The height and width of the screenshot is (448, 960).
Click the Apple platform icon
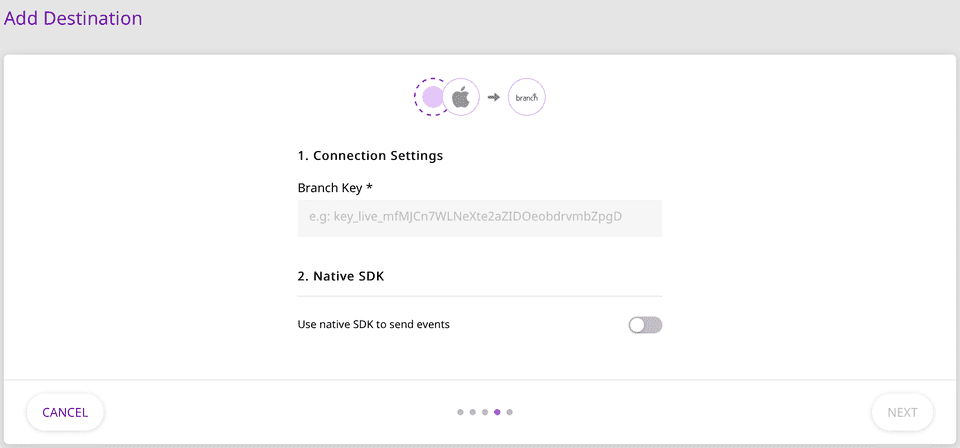point(461,98)
